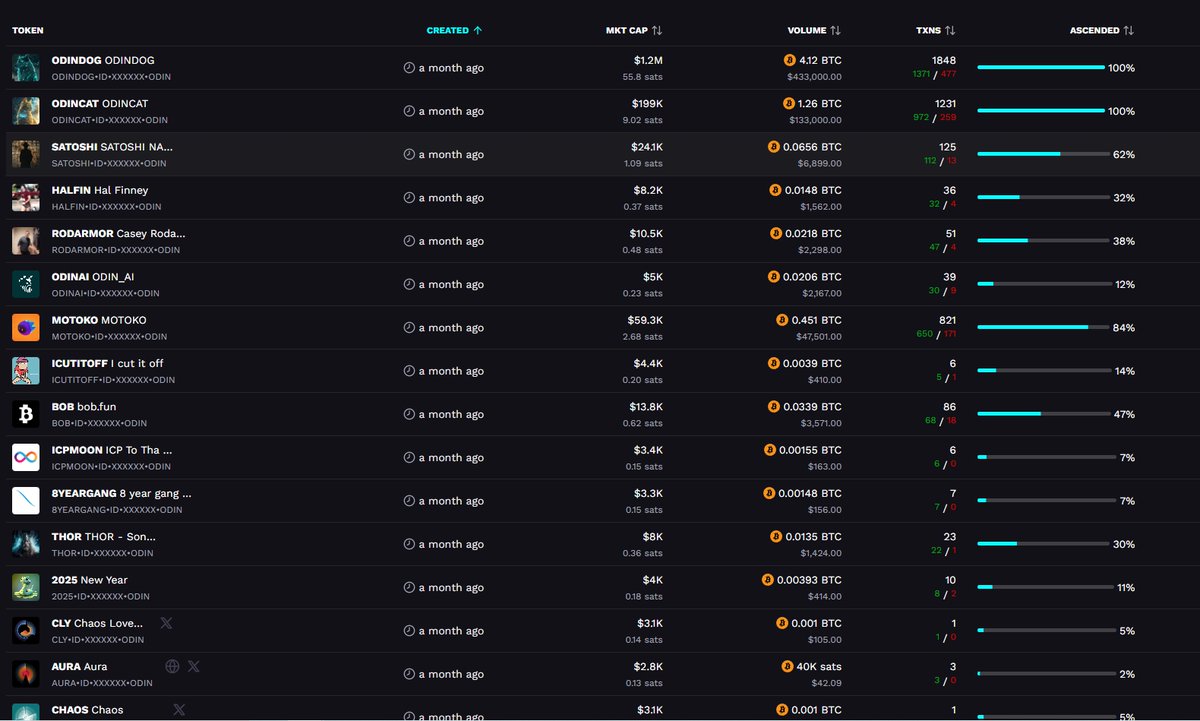Open the MOTOKO token avatar
This screenshot has width=1200, height=721.
[x=25, y=328]
